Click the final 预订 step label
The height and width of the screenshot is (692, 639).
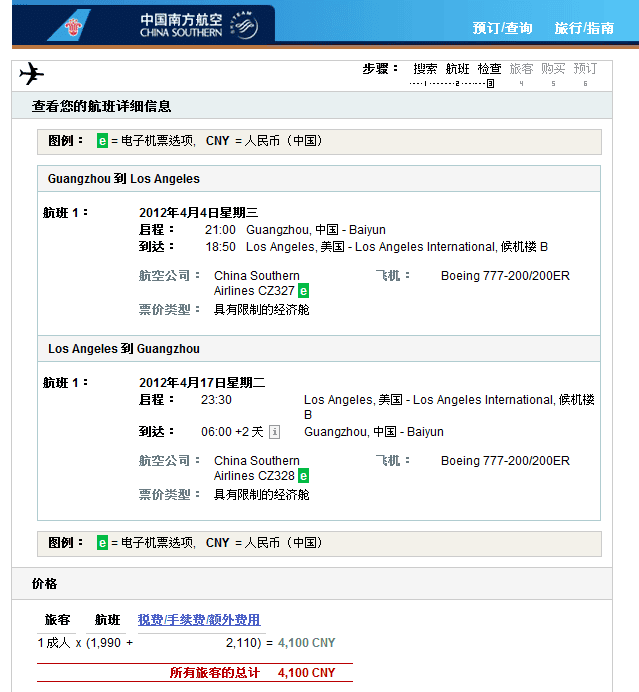pos(585,69)
